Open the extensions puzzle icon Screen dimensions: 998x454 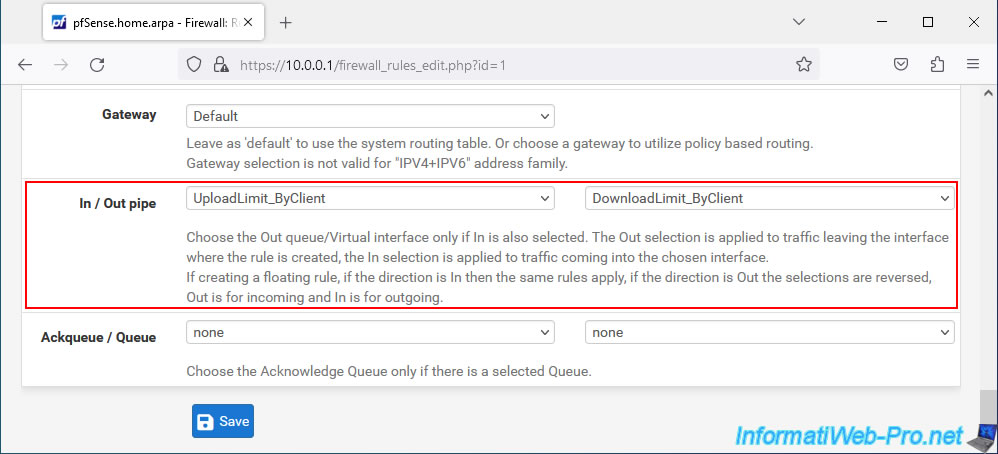pyautogui.click(x=937, y=64)
